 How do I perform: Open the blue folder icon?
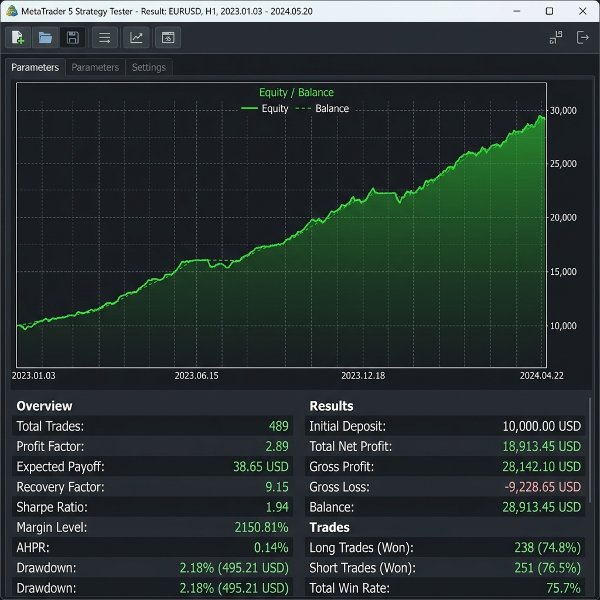point(45,38)
